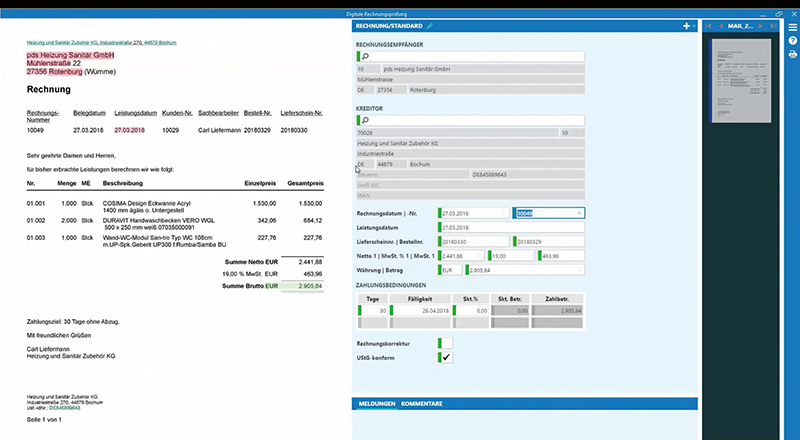The width and height of the screenshot is (800, 440).
Task: Open the Betrag field dropdown arrow
Action: (x=580, y=270)
